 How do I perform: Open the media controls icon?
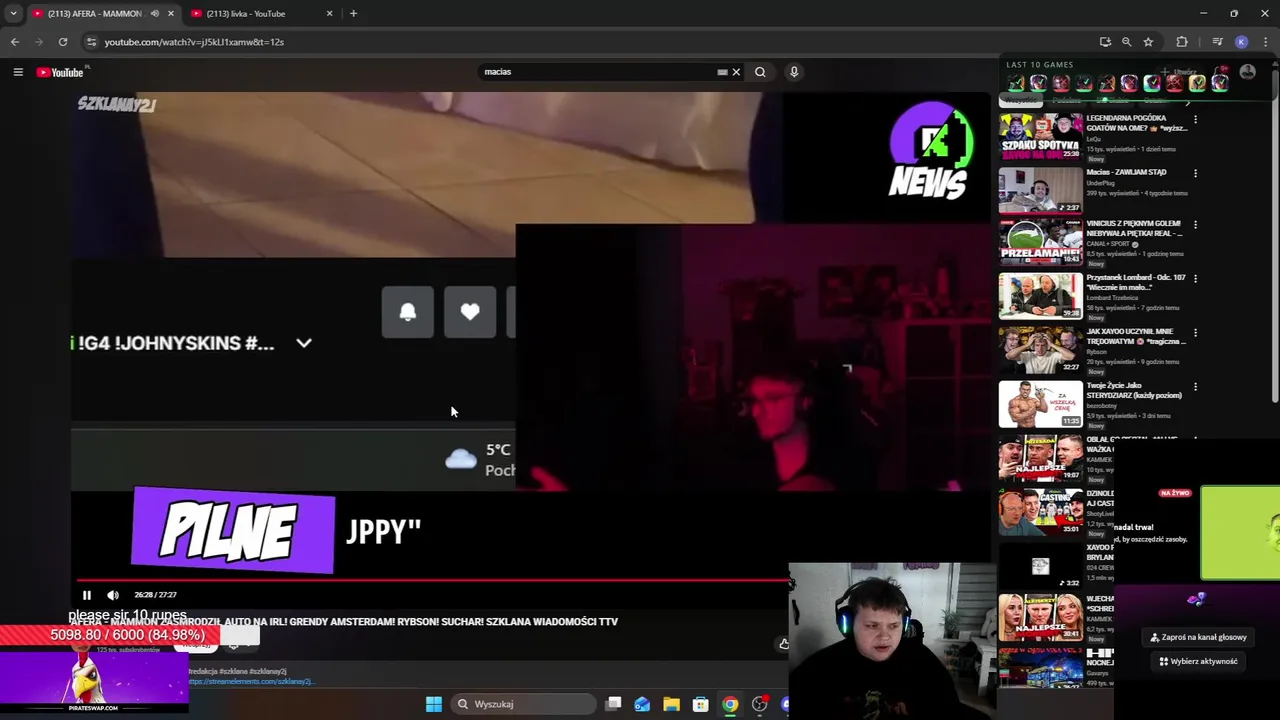1217,42
